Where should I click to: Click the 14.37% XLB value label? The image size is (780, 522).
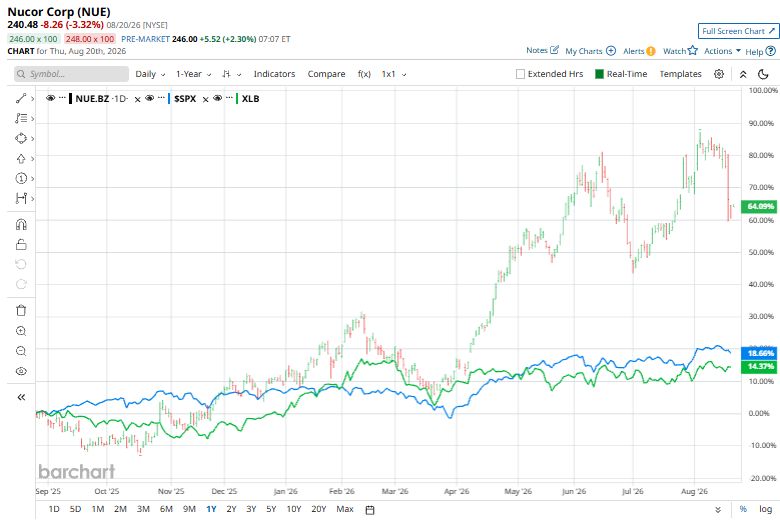(760, 367)
